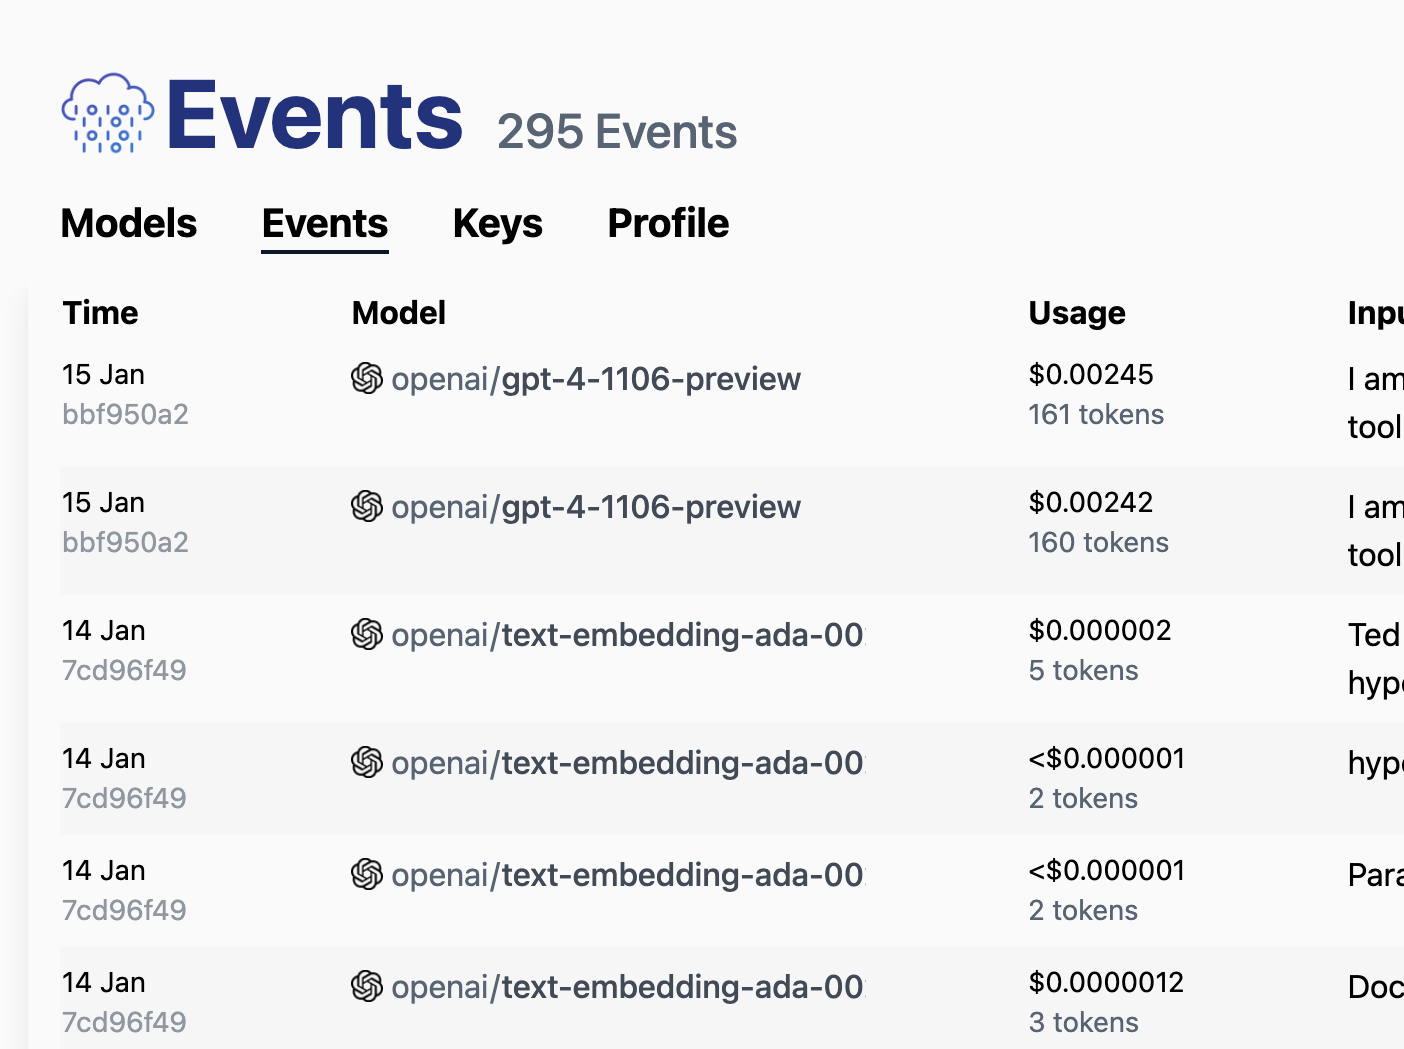Click the OpenAI icon on the first 2-token embedding row
Viewport: 1404px width, 1049px height.
pyautogui.click(x=368, y=763)
